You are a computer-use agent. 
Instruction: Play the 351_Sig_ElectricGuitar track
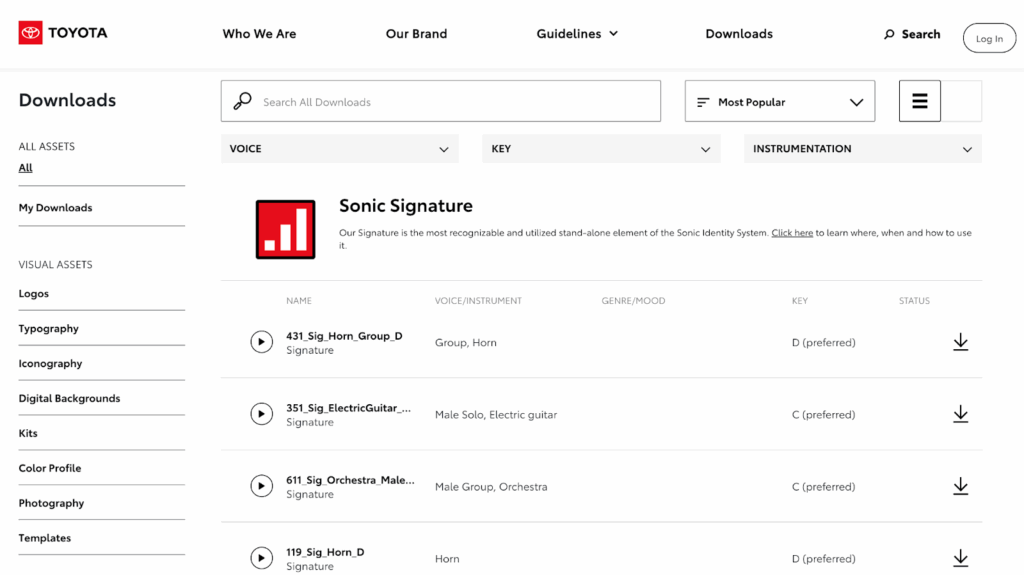point(261,414)
